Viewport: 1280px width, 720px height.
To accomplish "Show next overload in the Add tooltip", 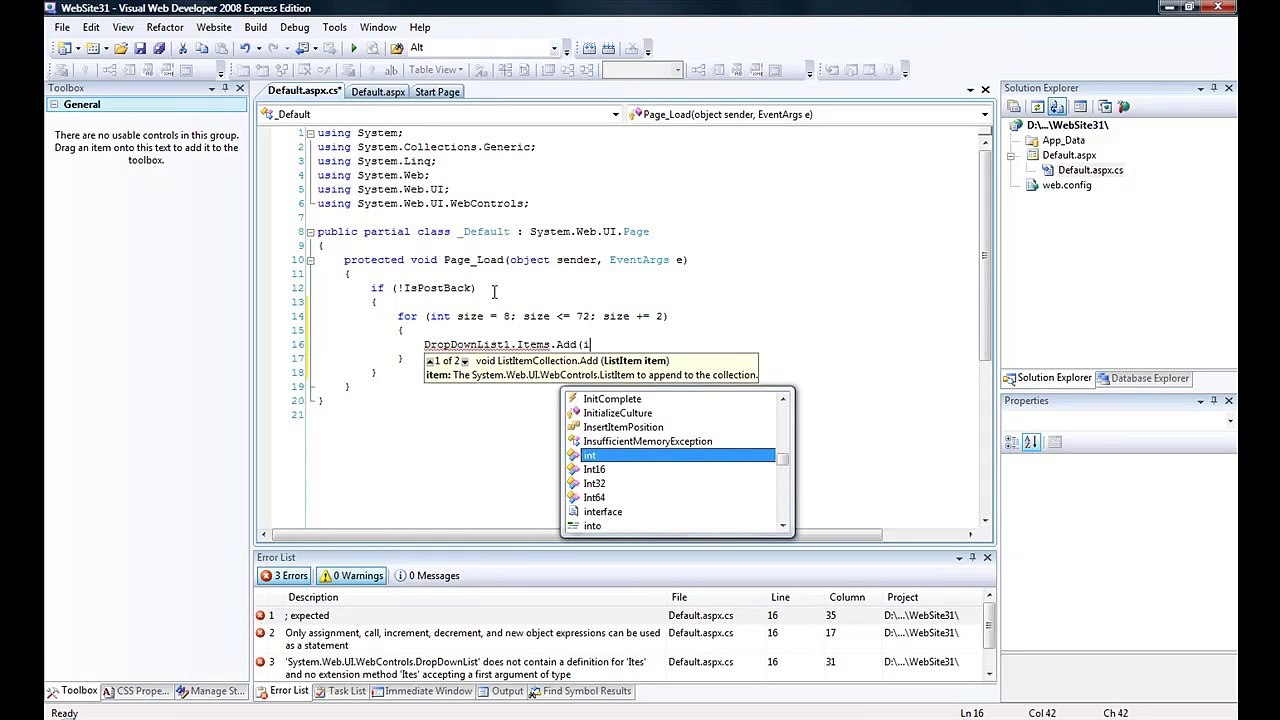I will click(x=464, y=362).
